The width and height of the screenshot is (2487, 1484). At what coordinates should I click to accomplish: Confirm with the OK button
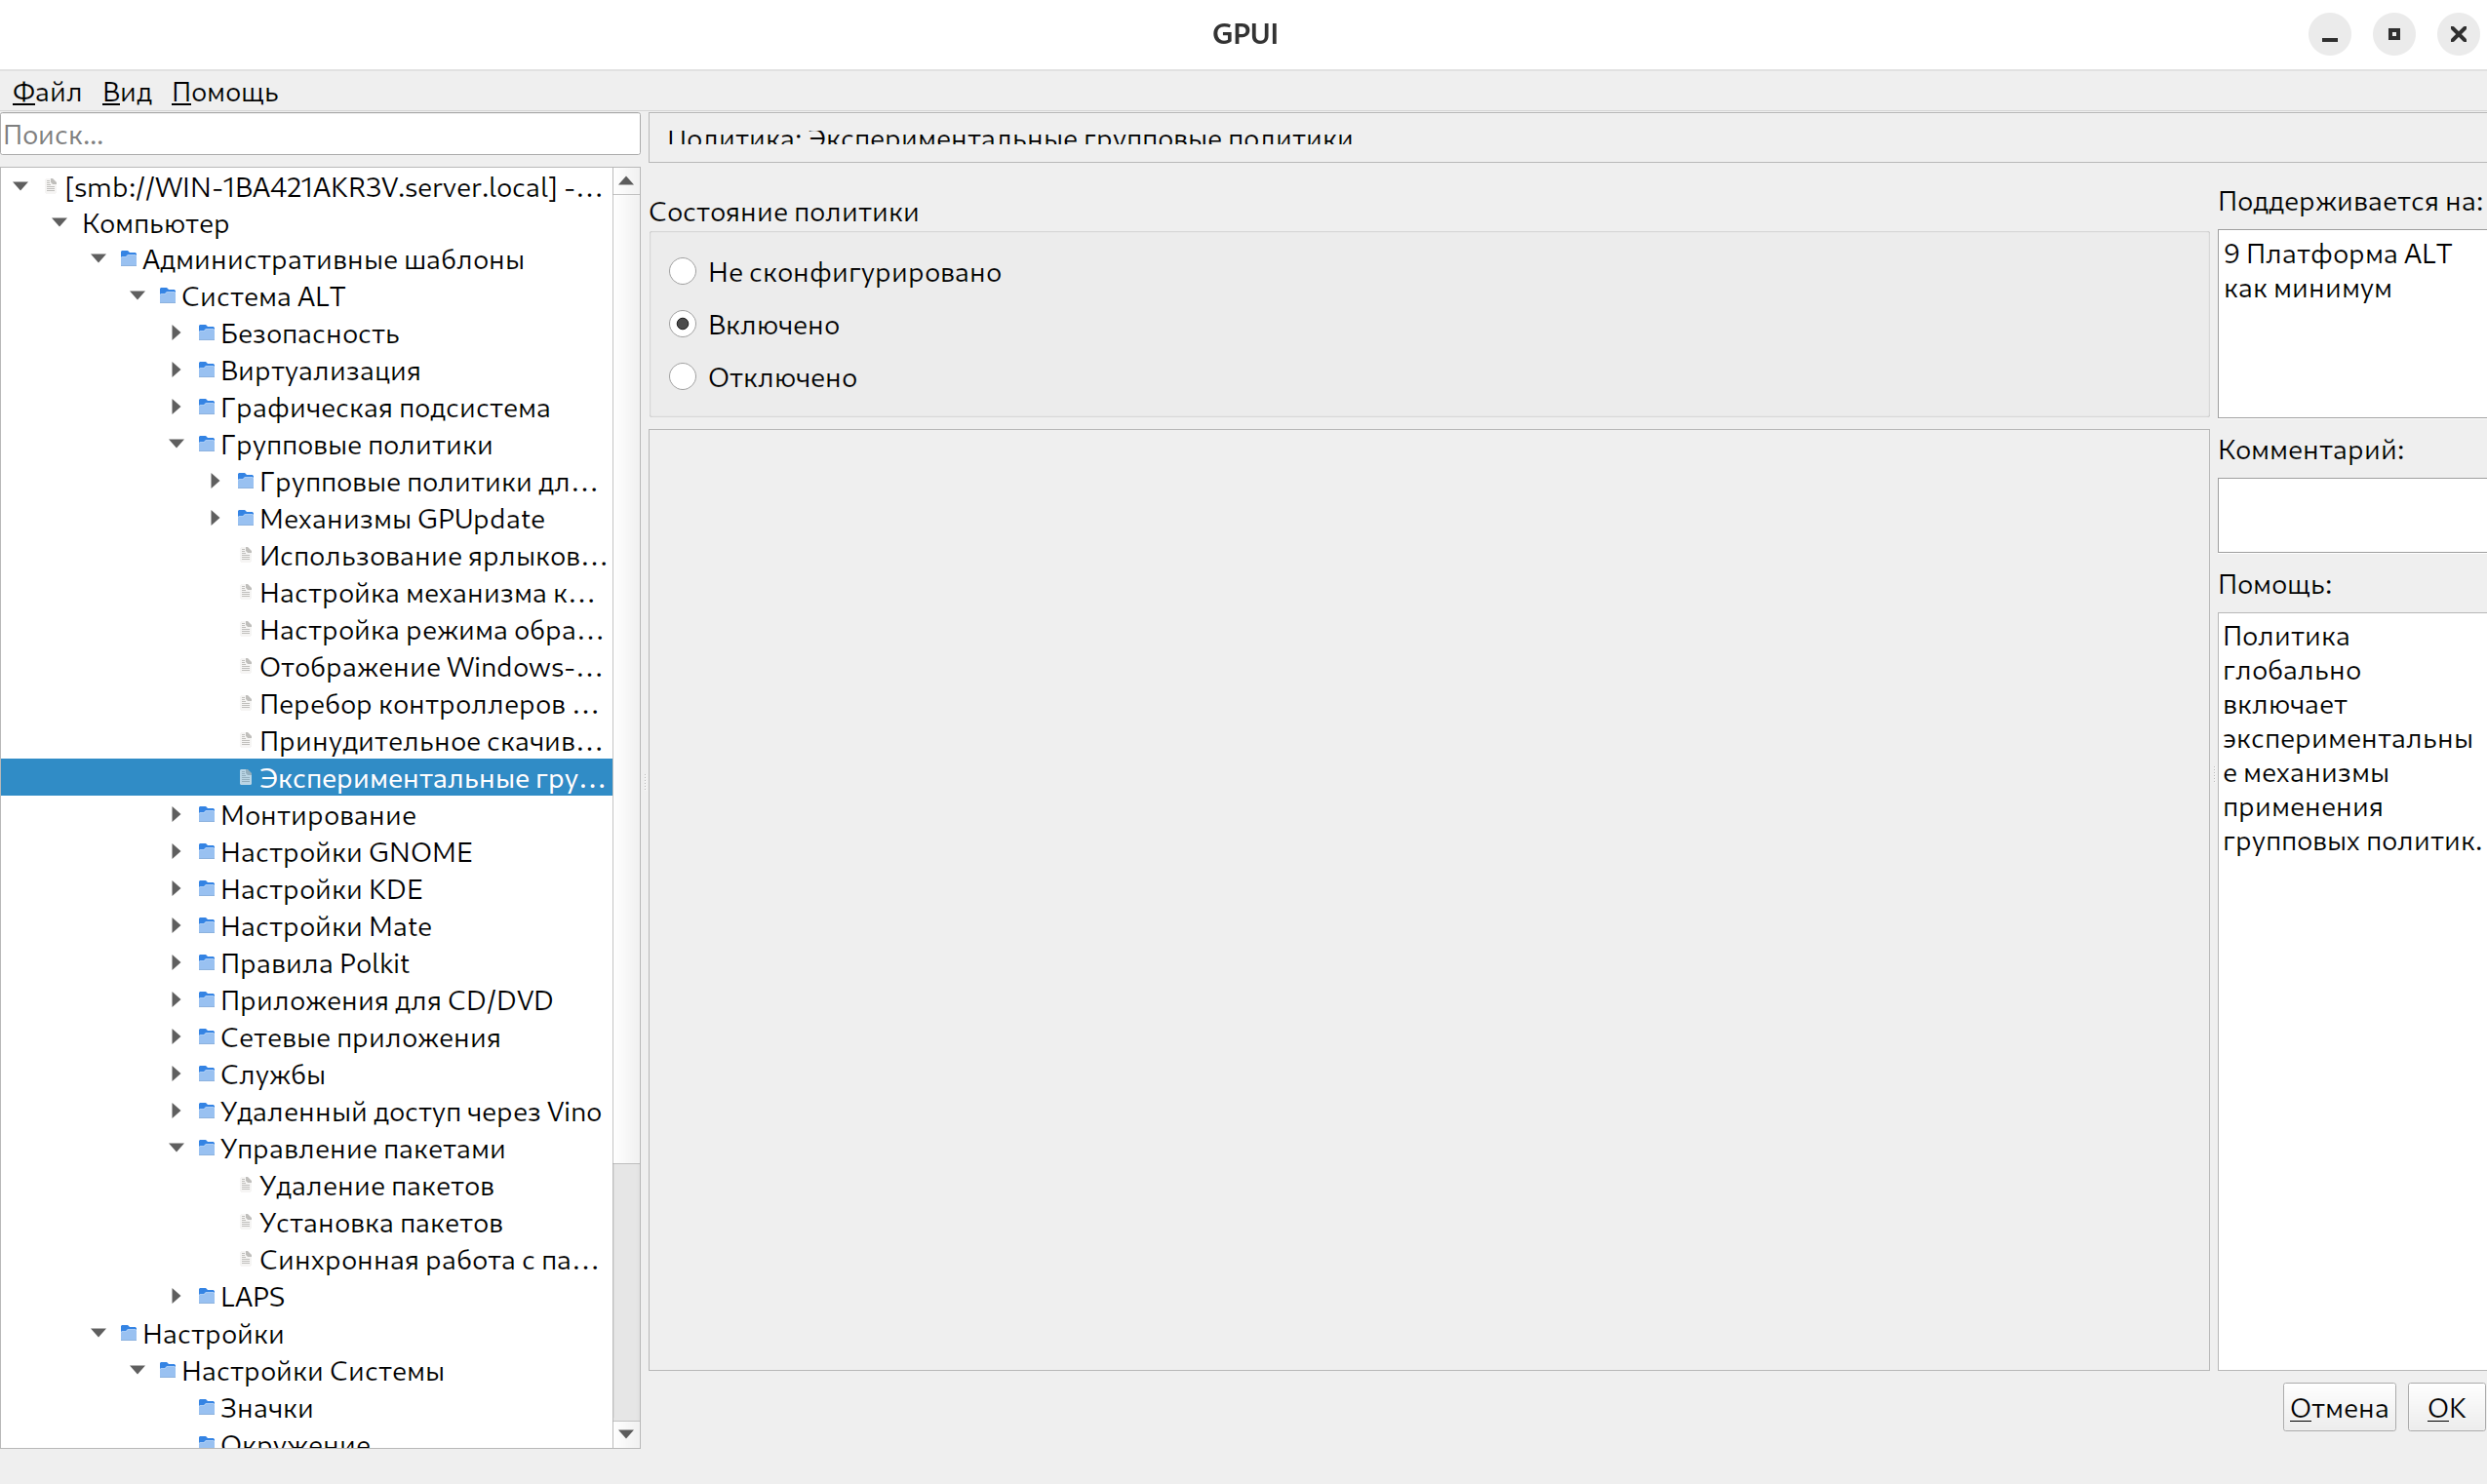point(2445,1407)
